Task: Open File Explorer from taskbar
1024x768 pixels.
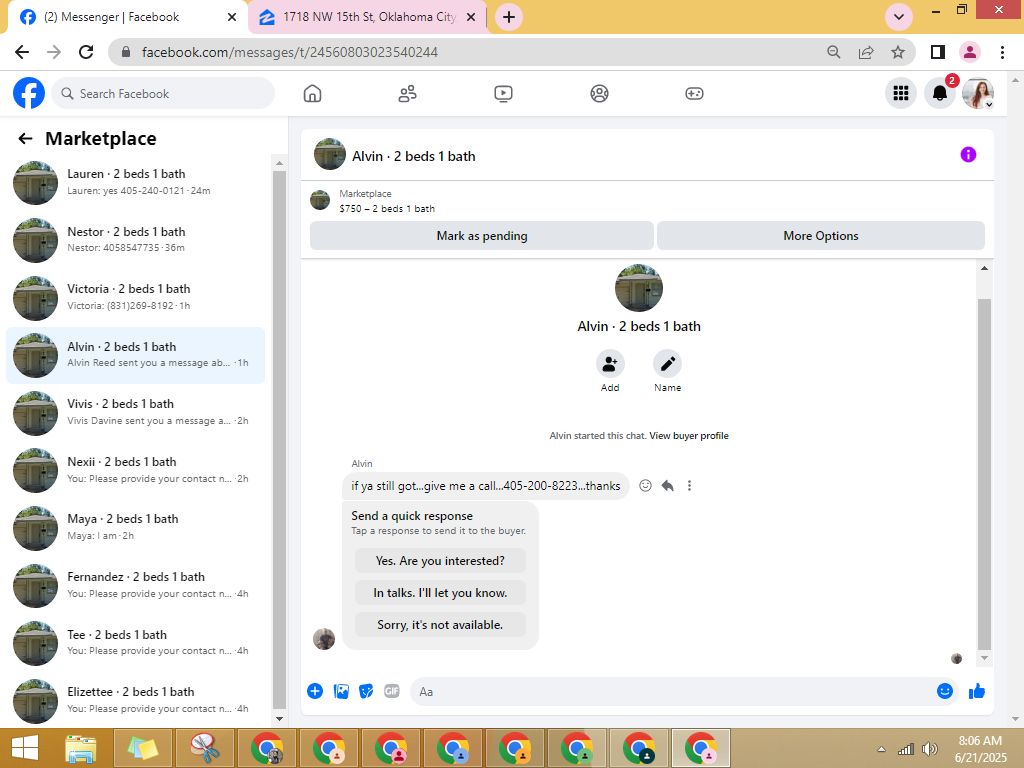Action: click(x=81, y=748)
